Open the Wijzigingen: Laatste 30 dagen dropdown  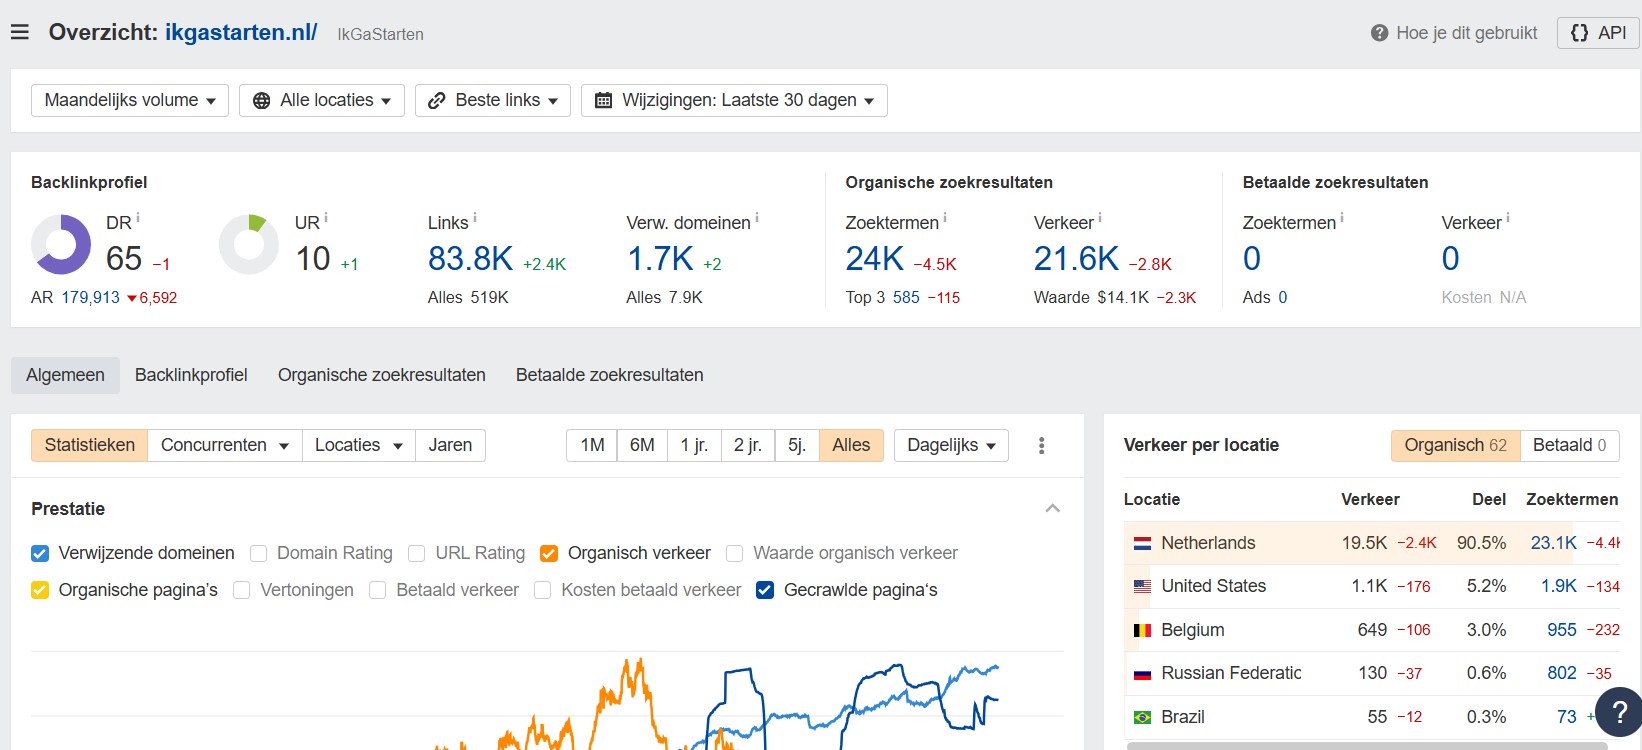tap(734, 100)
